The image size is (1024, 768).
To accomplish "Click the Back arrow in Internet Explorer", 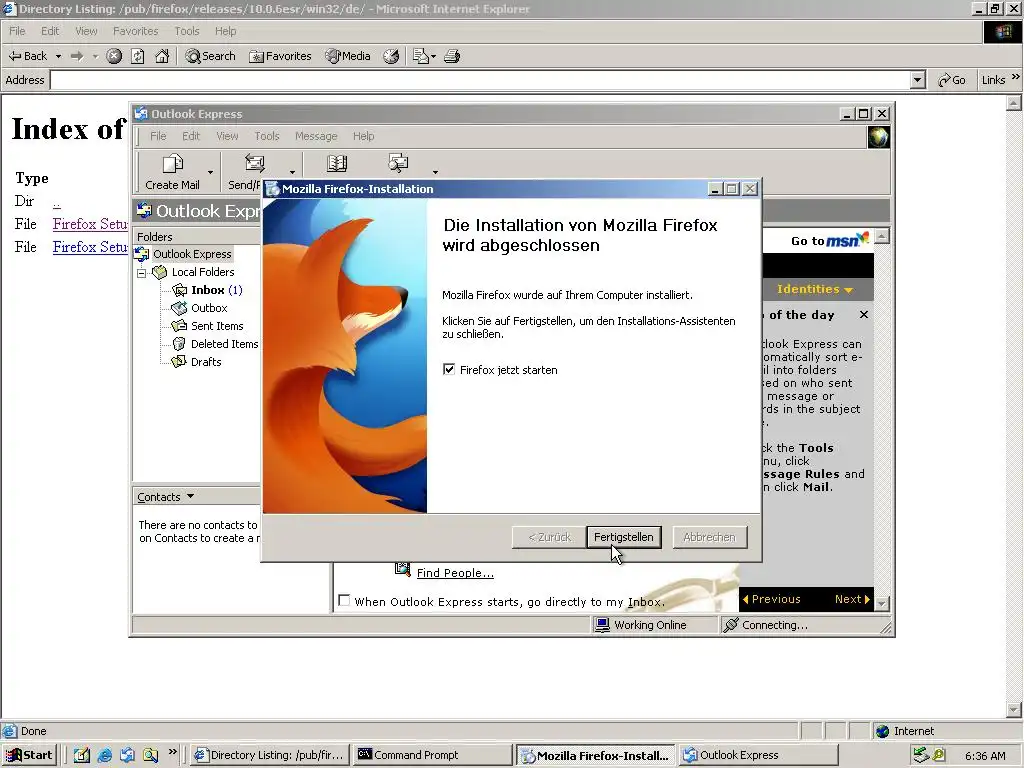I will pyautogui.click(x=27, y=56).
